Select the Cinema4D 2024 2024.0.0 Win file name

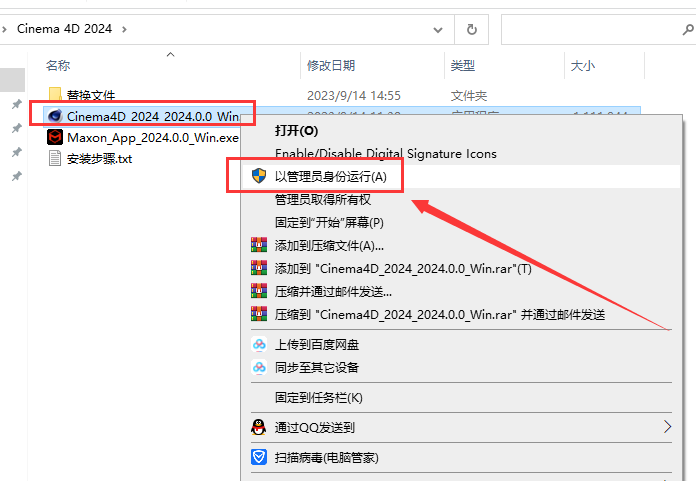point(153,116)
